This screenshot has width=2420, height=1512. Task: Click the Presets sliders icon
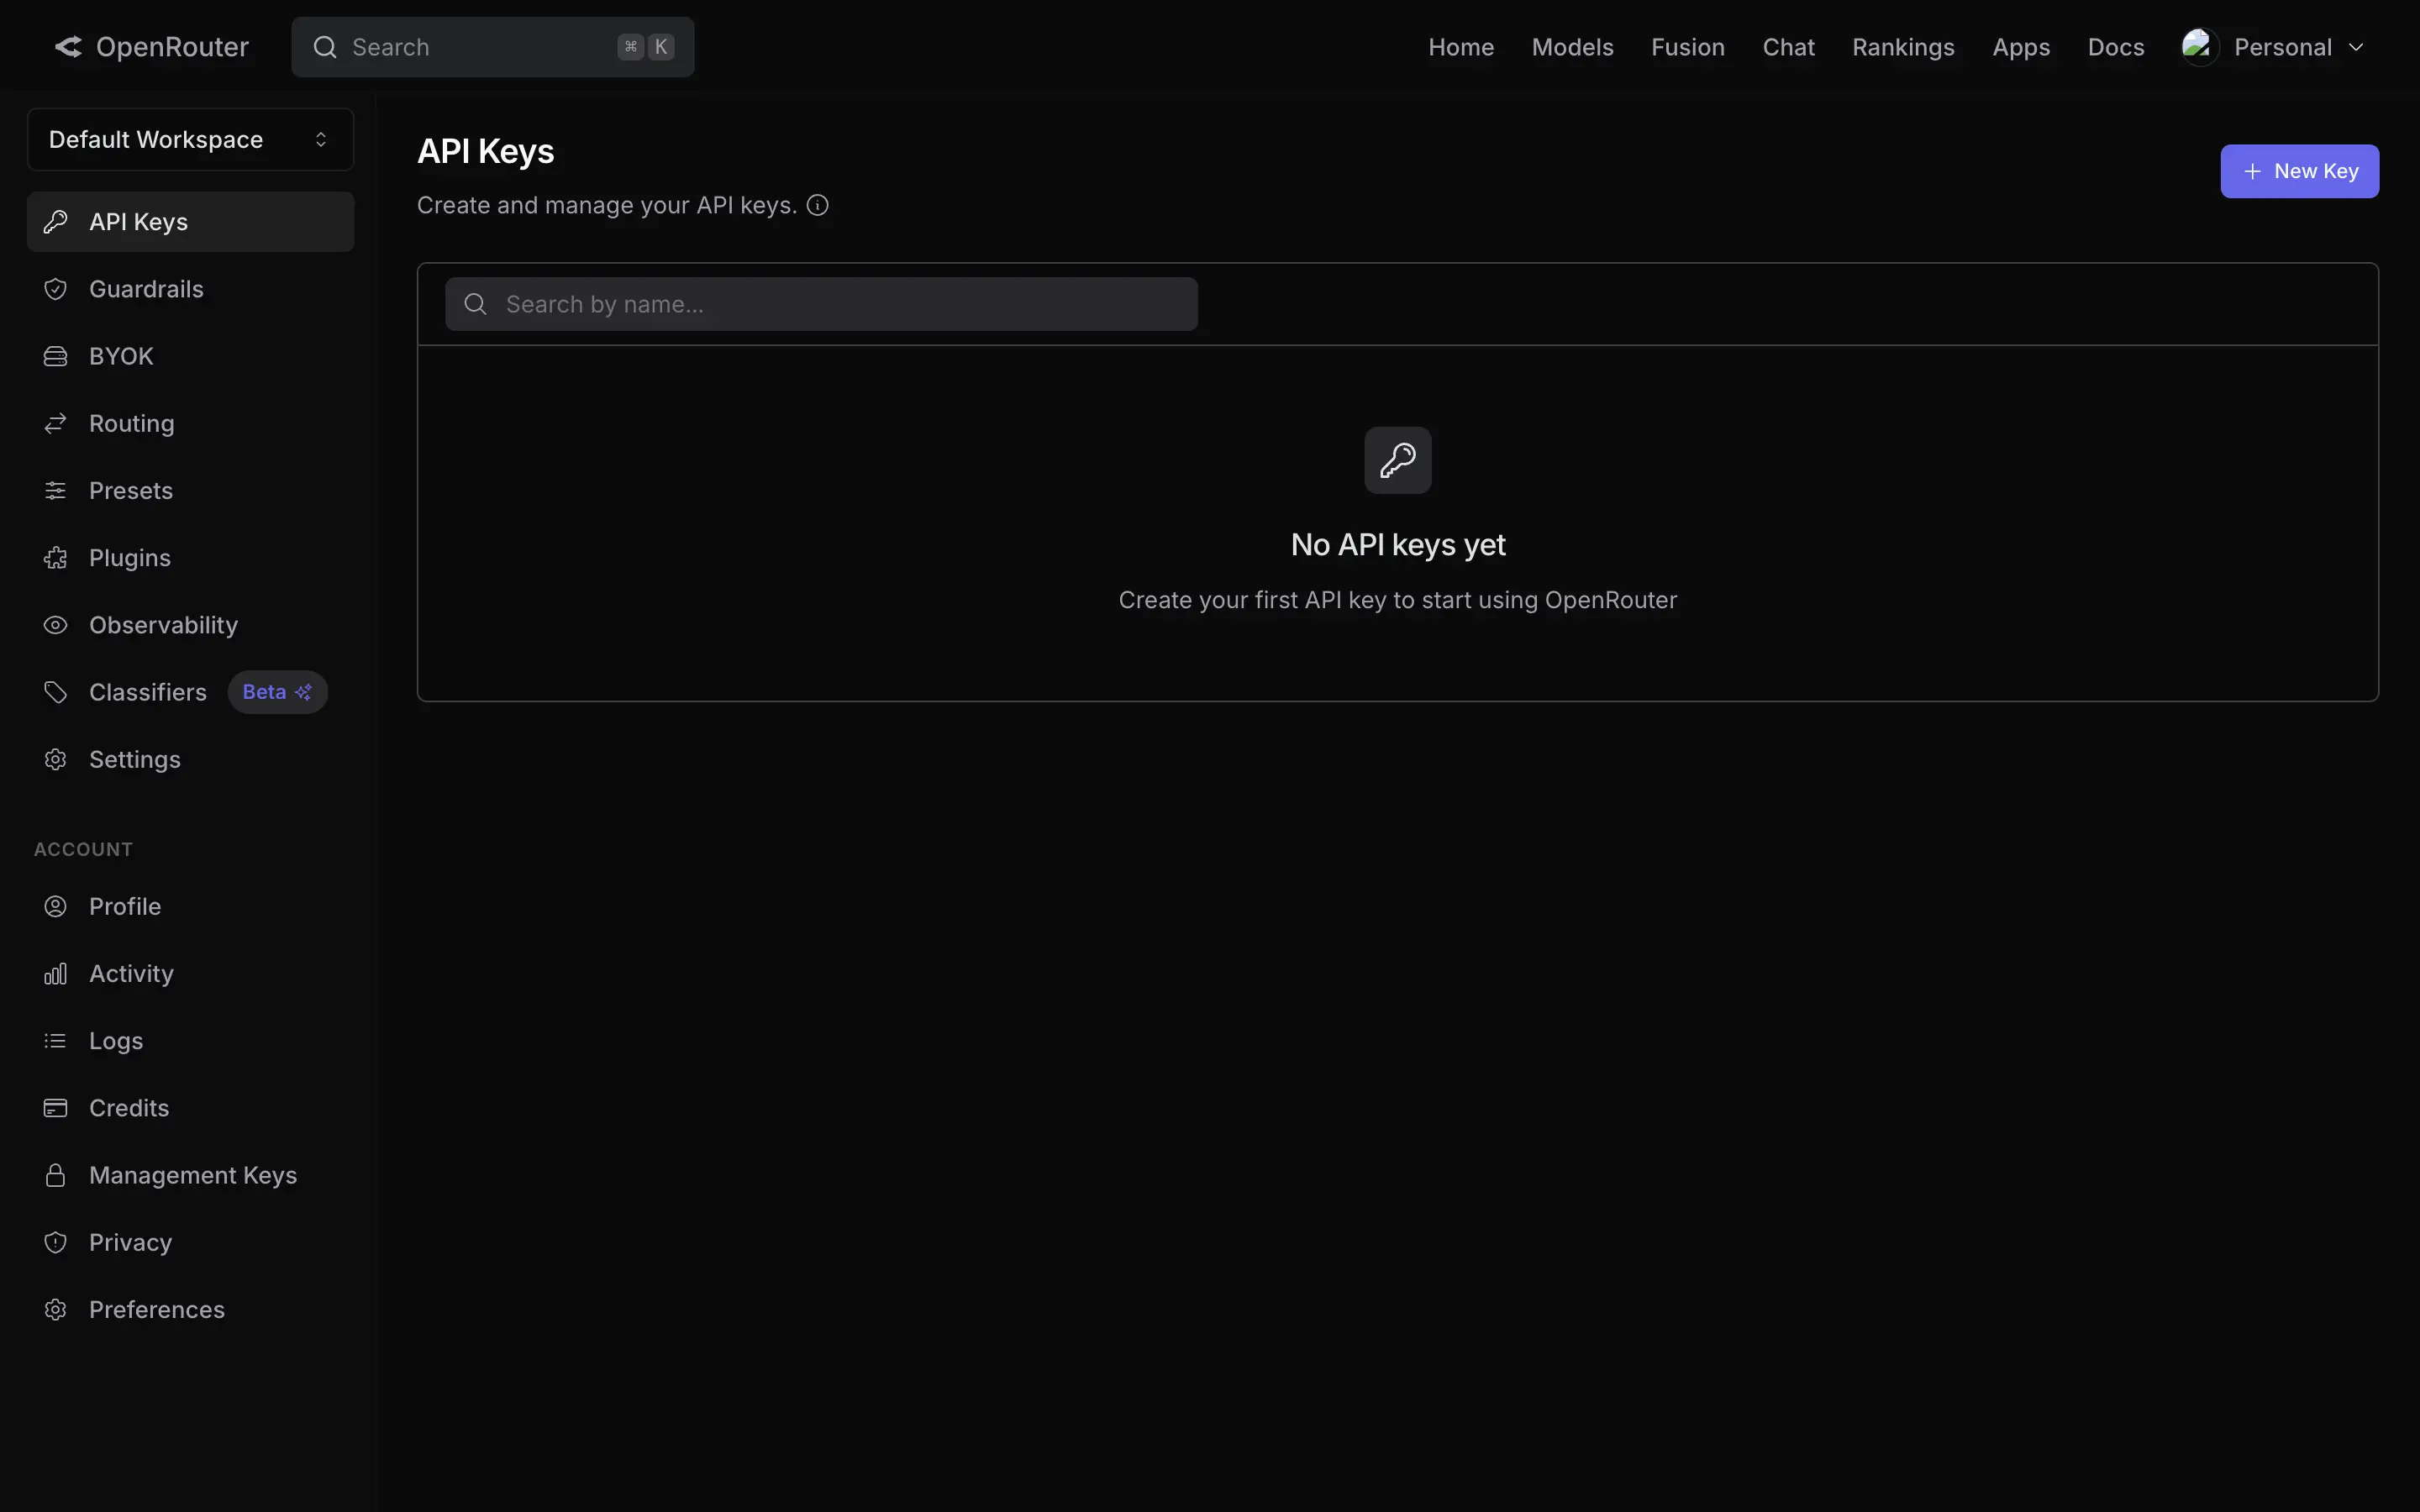56,491
